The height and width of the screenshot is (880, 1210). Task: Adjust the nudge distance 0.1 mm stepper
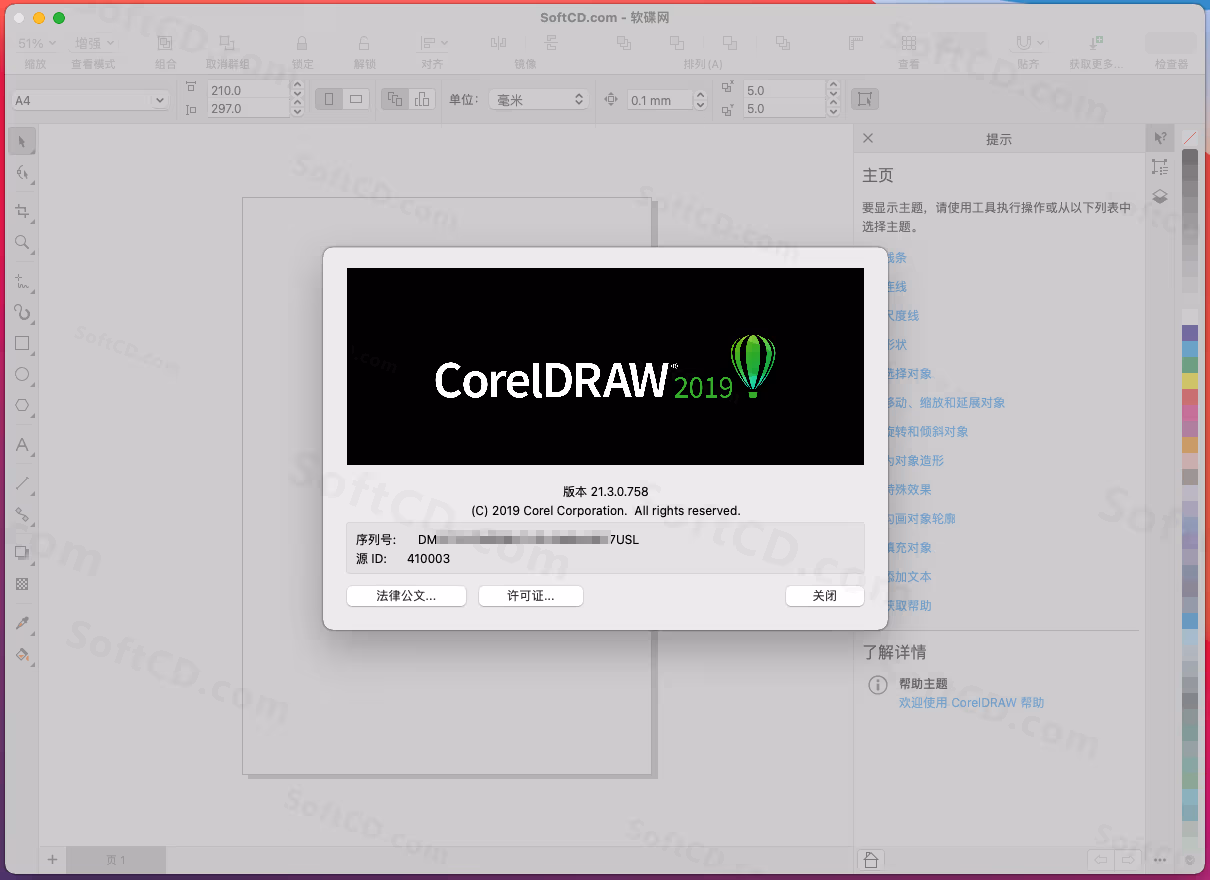coord(700,100)
